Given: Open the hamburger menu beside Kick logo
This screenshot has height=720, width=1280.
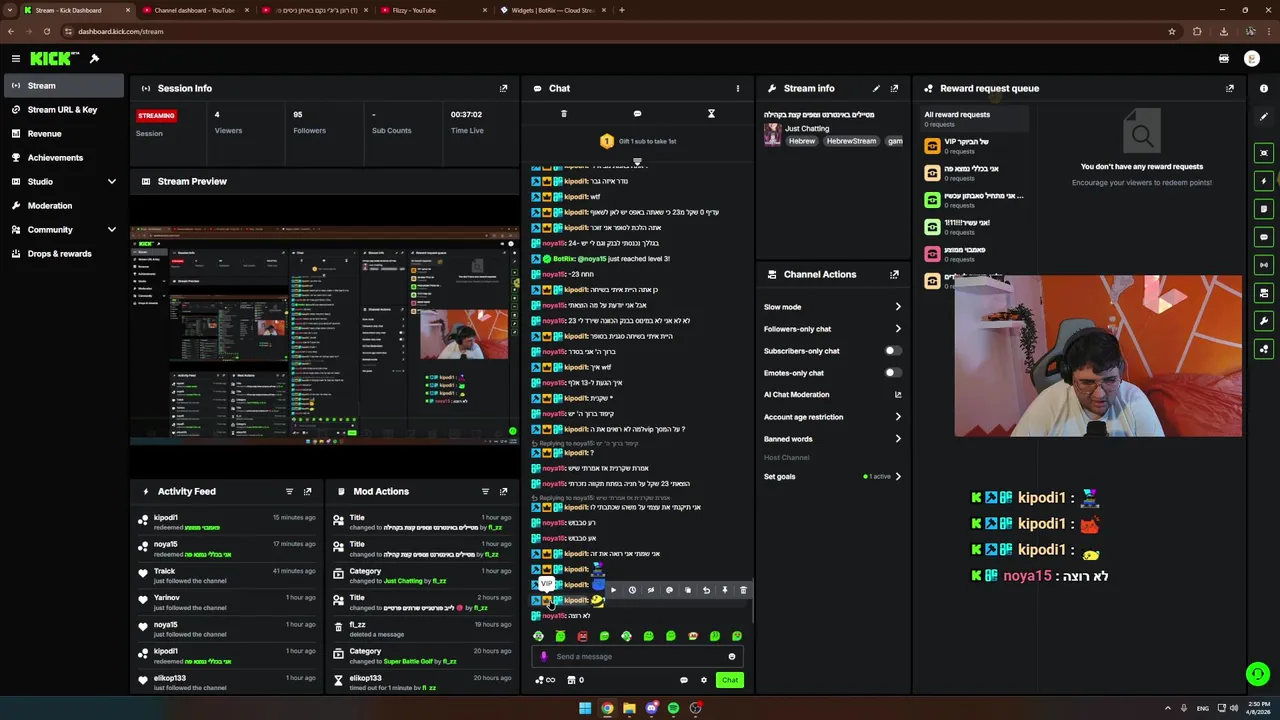Looking at the screenshot, I should point(16,59).
